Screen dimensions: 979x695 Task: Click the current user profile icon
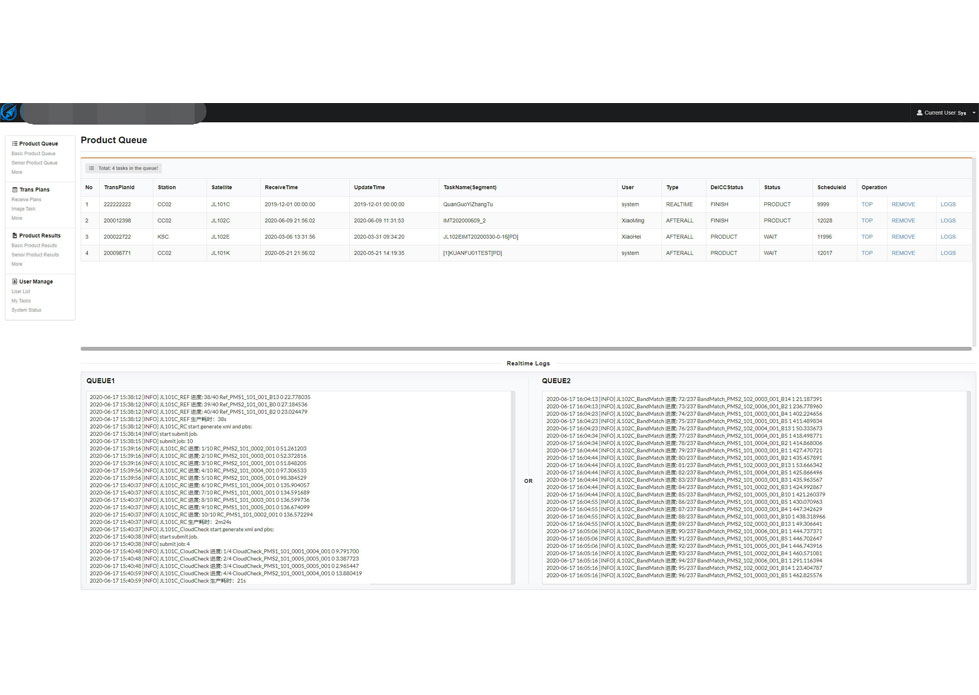[x=919, y=113]
